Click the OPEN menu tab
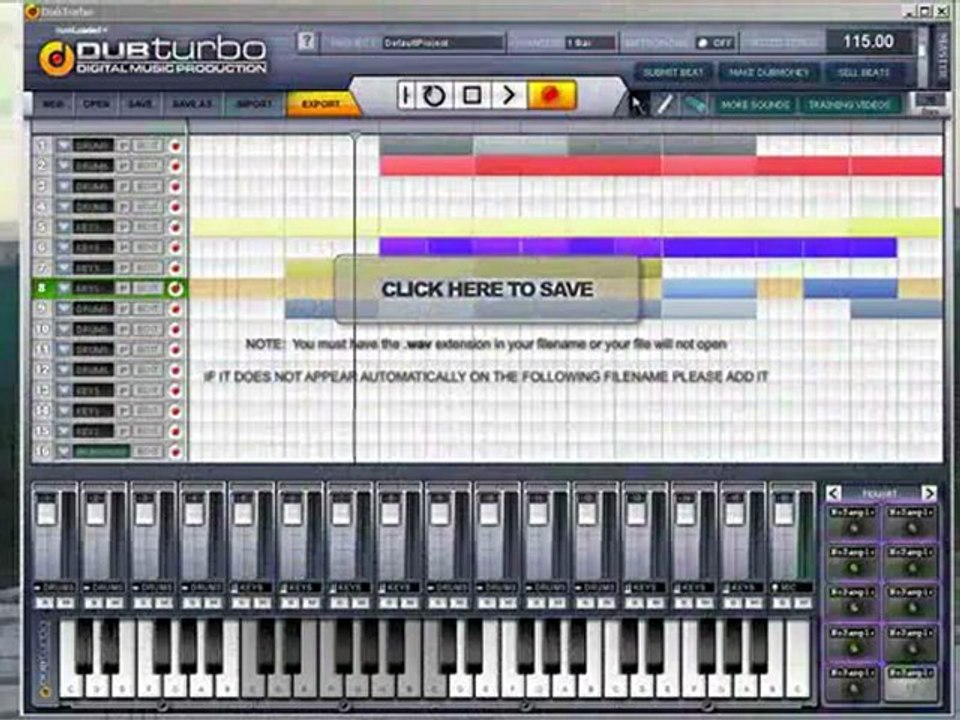Image resolution: width=960 pixels, height=720 pixels. (x=96, y=104)
